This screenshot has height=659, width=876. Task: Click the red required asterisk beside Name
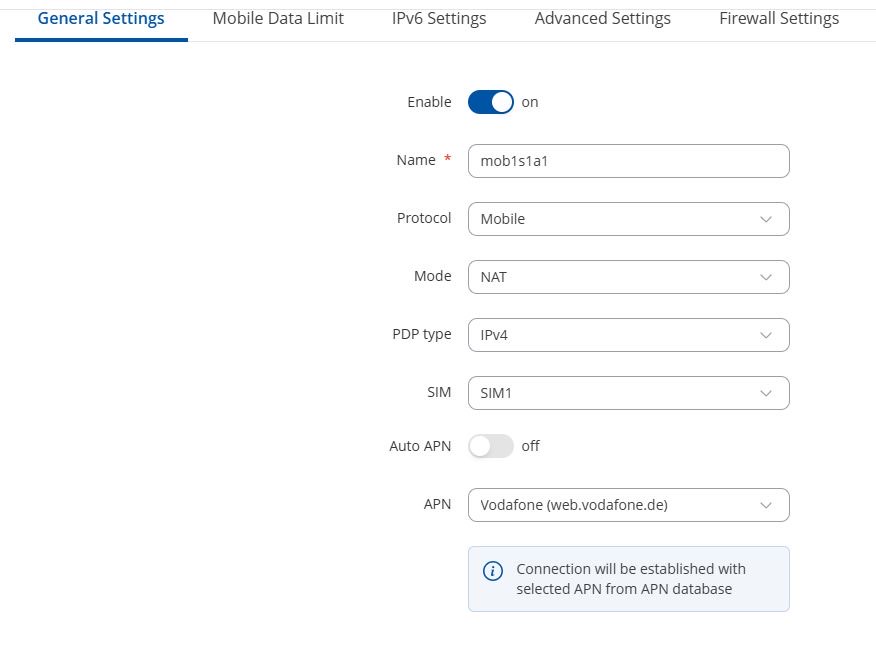coord(447,159)
